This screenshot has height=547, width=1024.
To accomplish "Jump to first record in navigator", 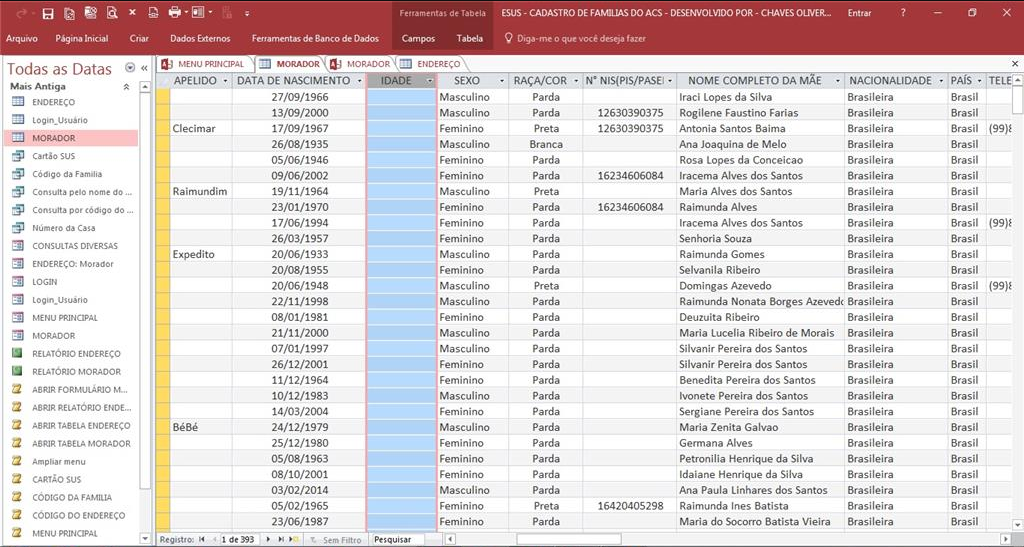I will pyautogui.click(x=203, y=539).
